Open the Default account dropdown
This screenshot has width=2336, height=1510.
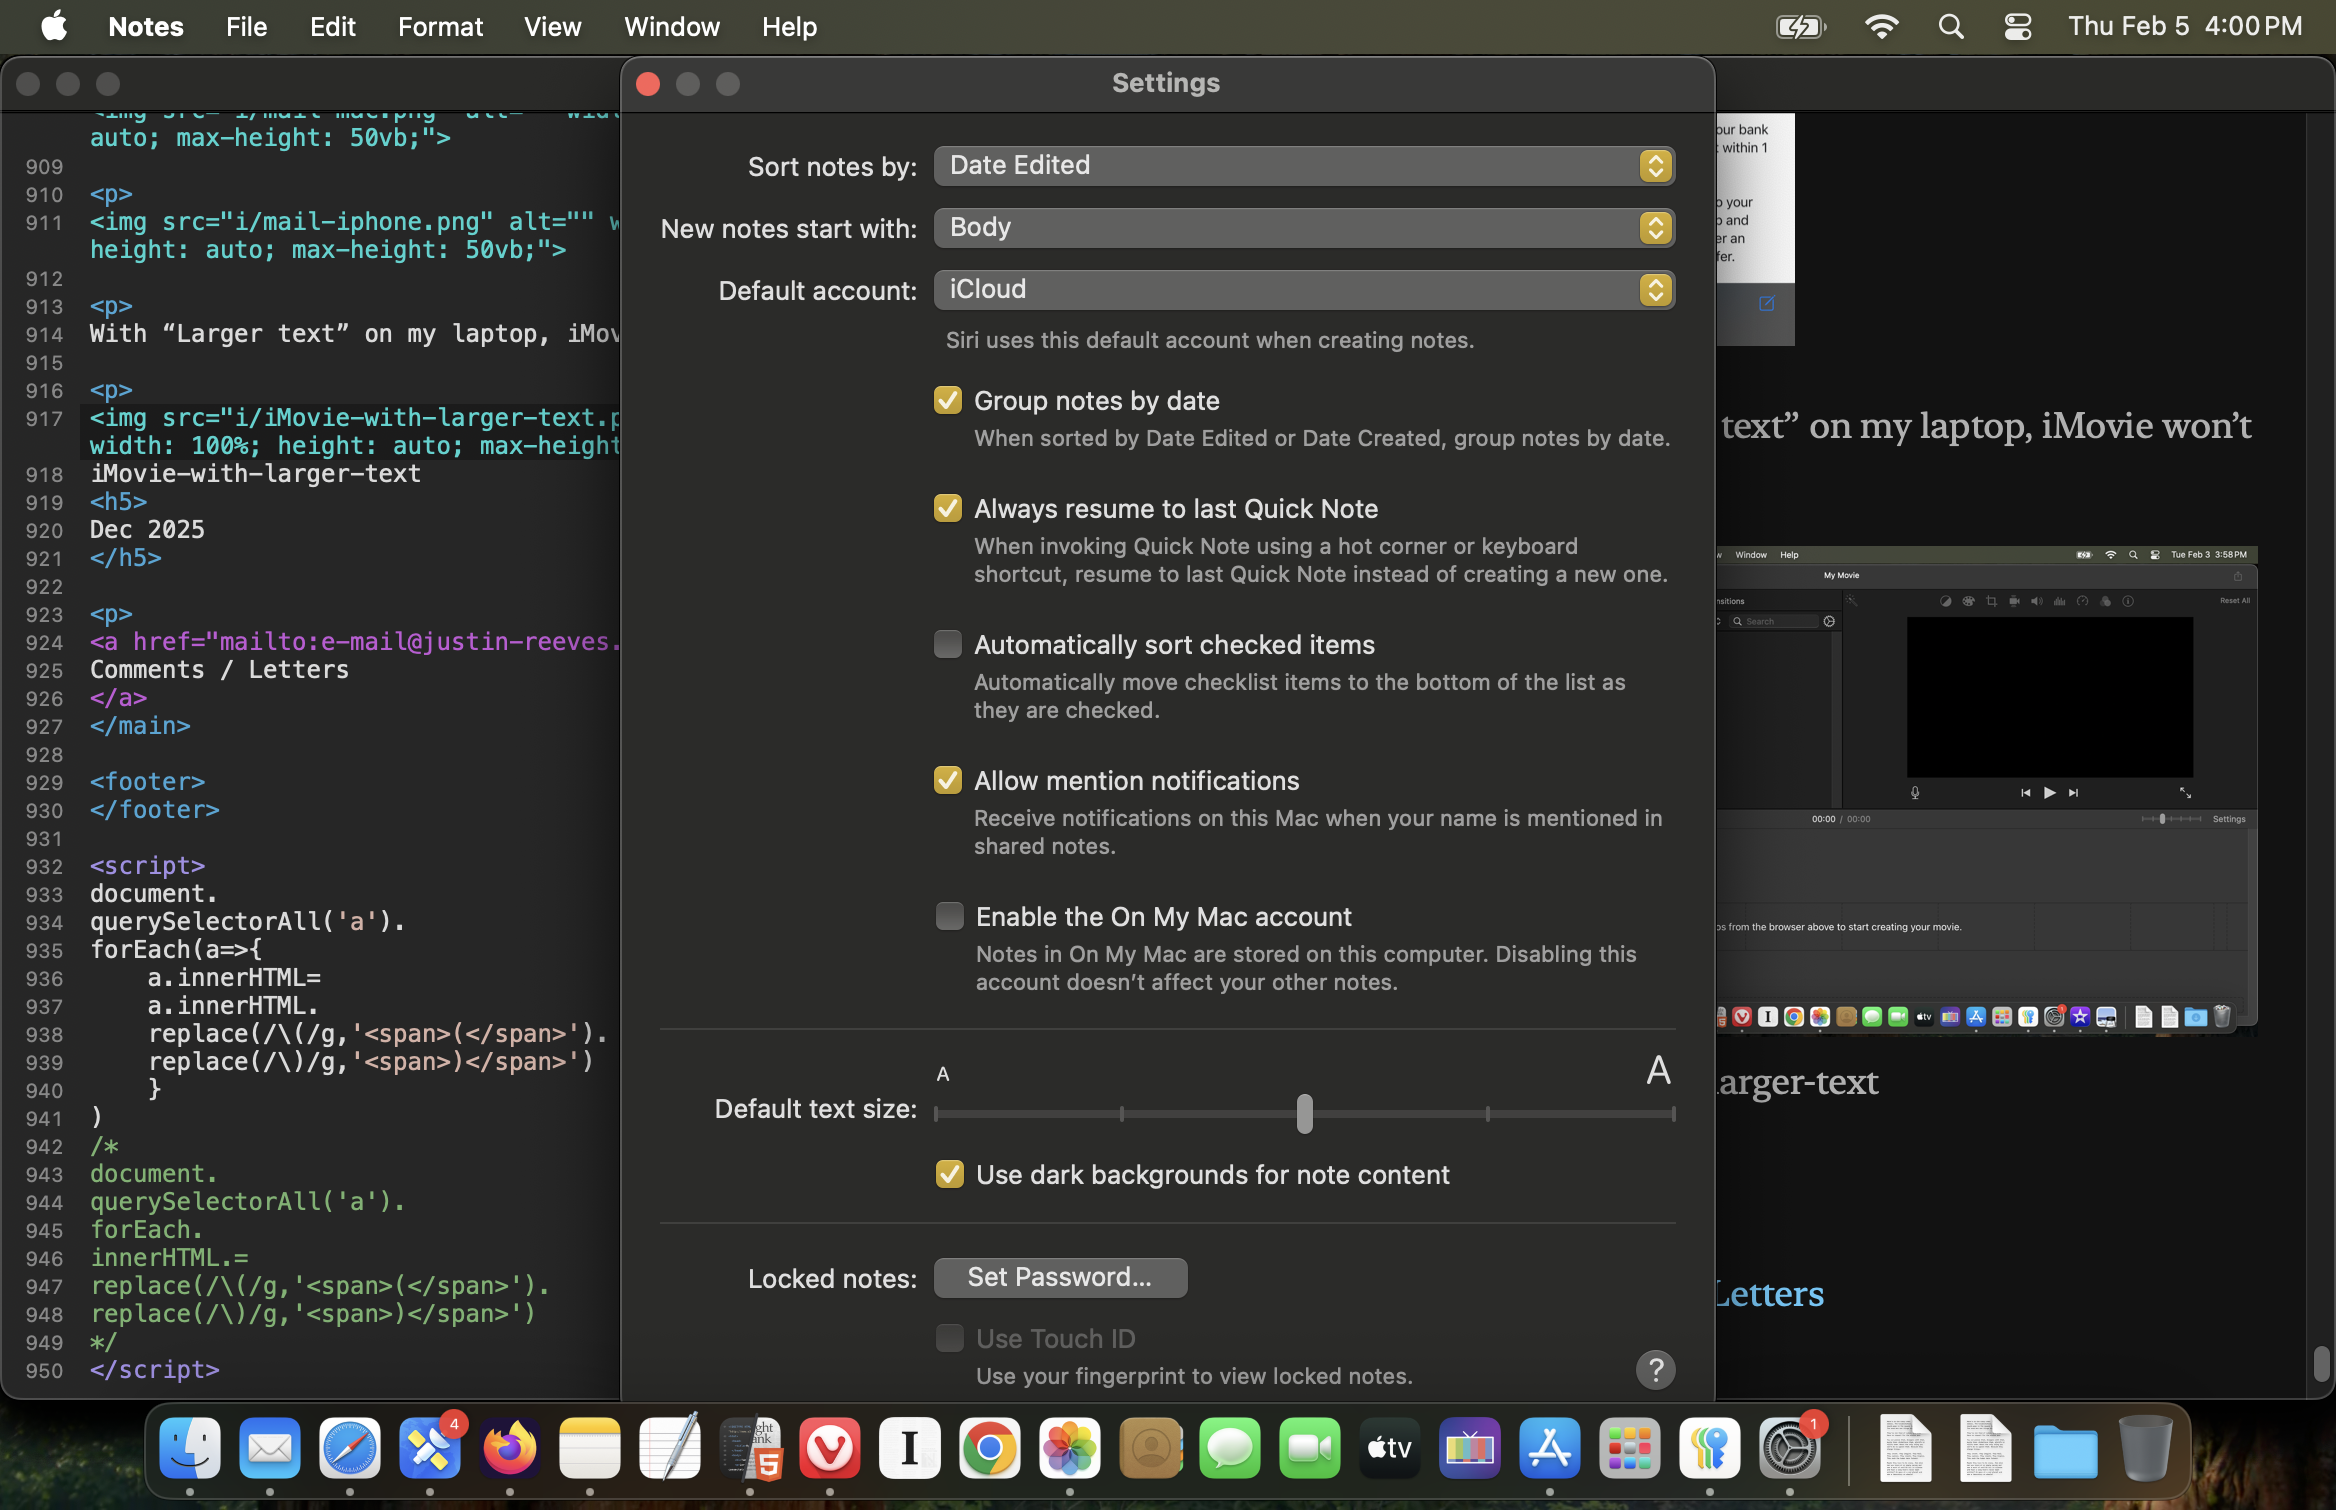click(x=1303, y=290)
